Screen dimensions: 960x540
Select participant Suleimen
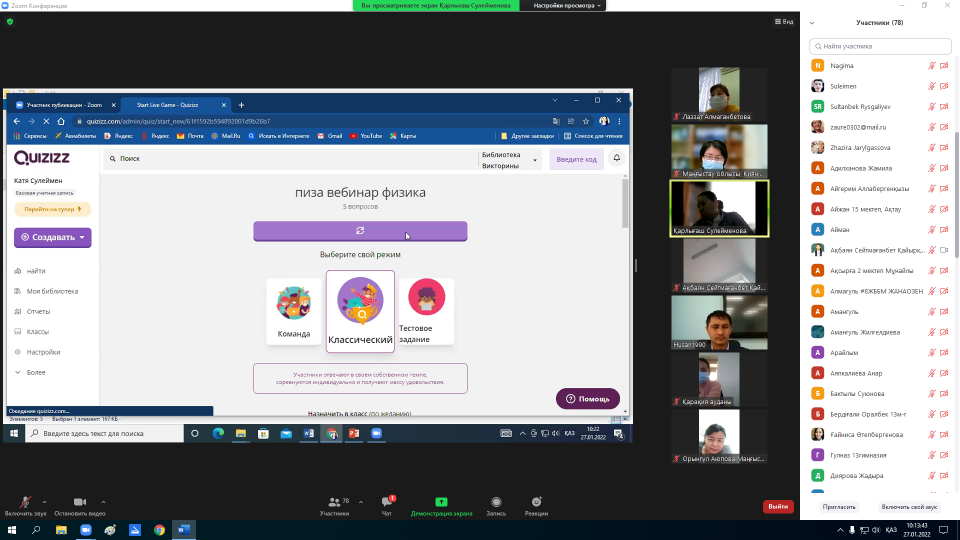880,86
